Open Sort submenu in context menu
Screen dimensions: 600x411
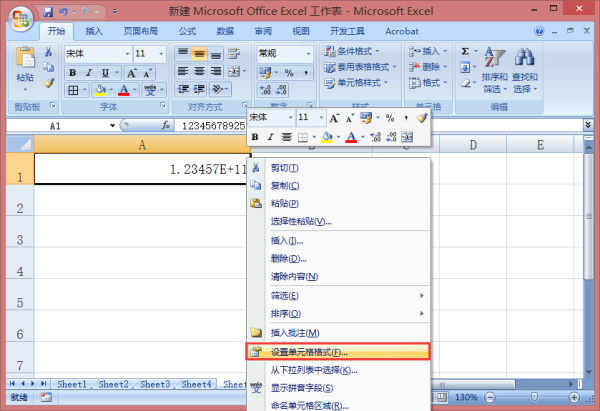coord(338,314)
